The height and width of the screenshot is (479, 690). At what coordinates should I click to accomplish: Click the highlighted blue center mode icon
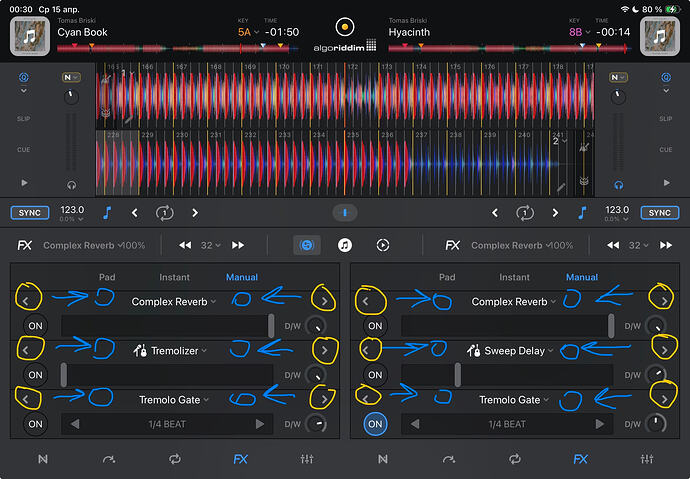click(x=307, y=245)
